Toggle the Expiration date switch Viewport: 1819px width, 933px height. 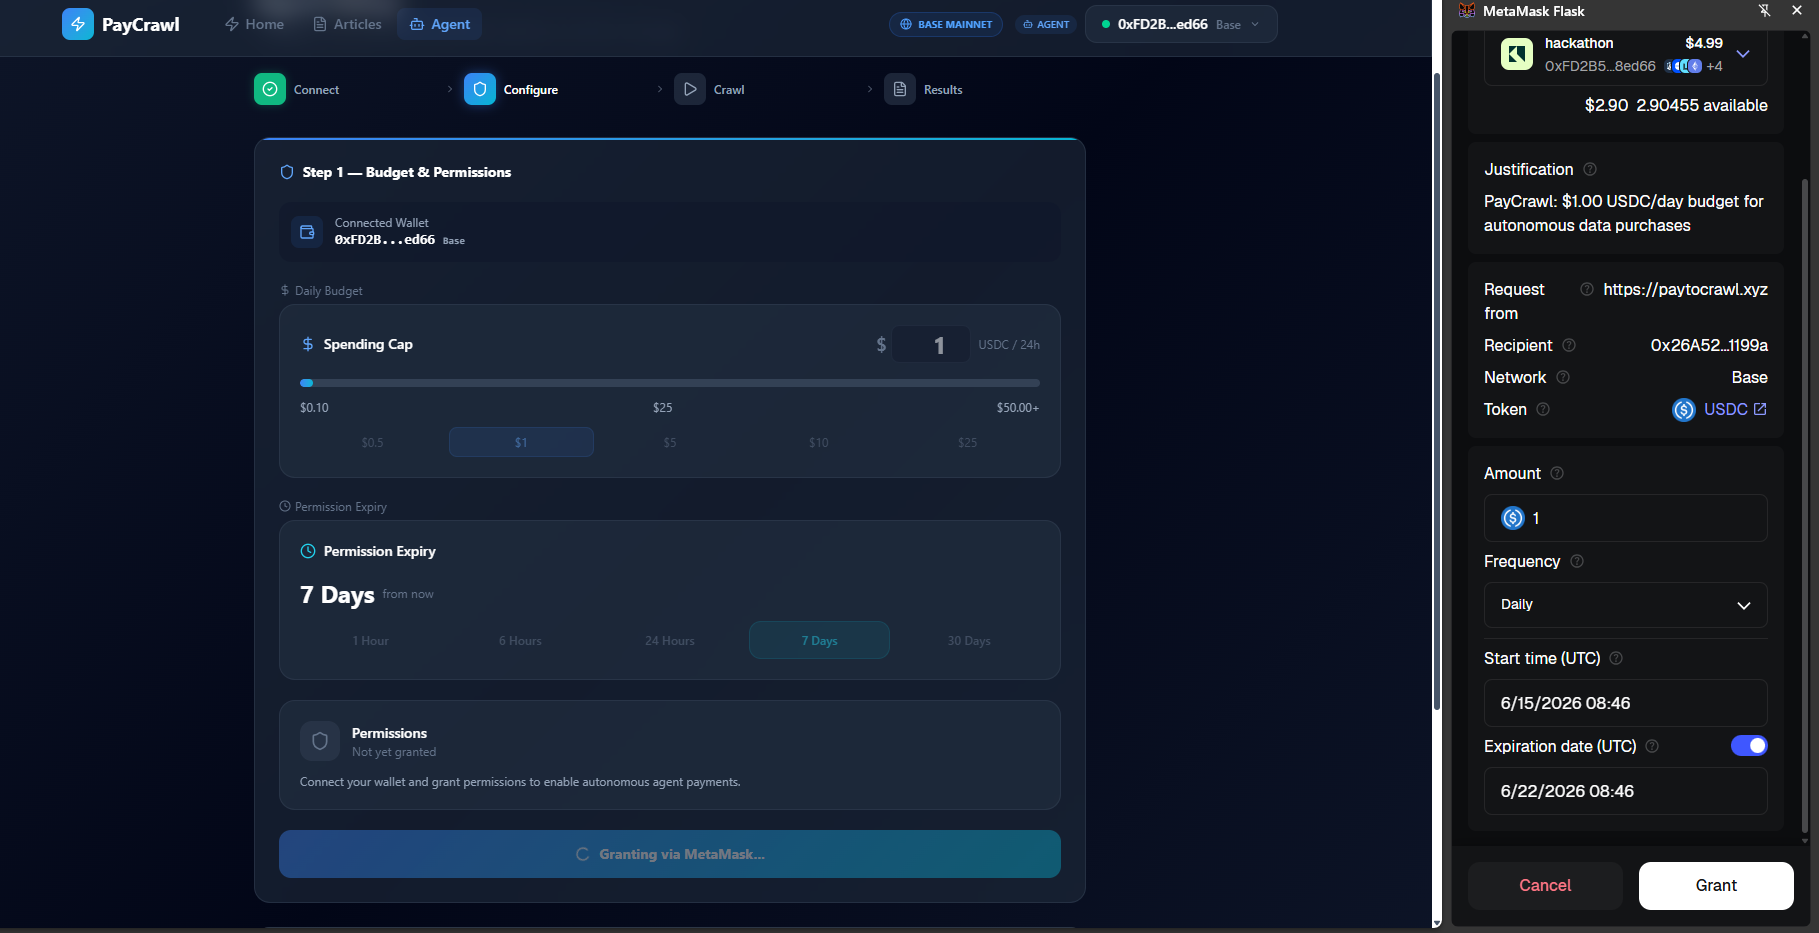coord(1749,746)
